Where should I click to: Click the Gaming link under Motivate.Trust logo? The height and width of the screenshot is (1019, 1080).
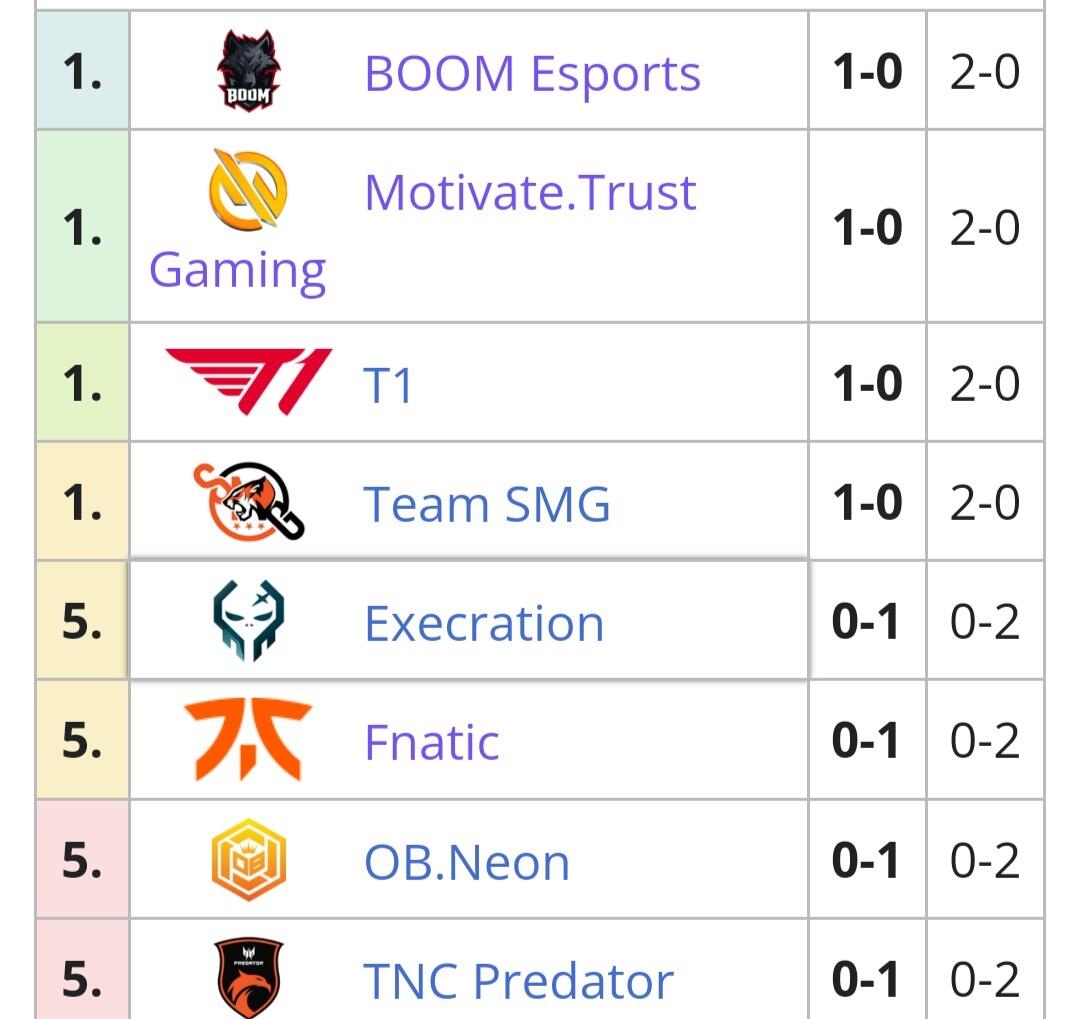tap(238, 270)
